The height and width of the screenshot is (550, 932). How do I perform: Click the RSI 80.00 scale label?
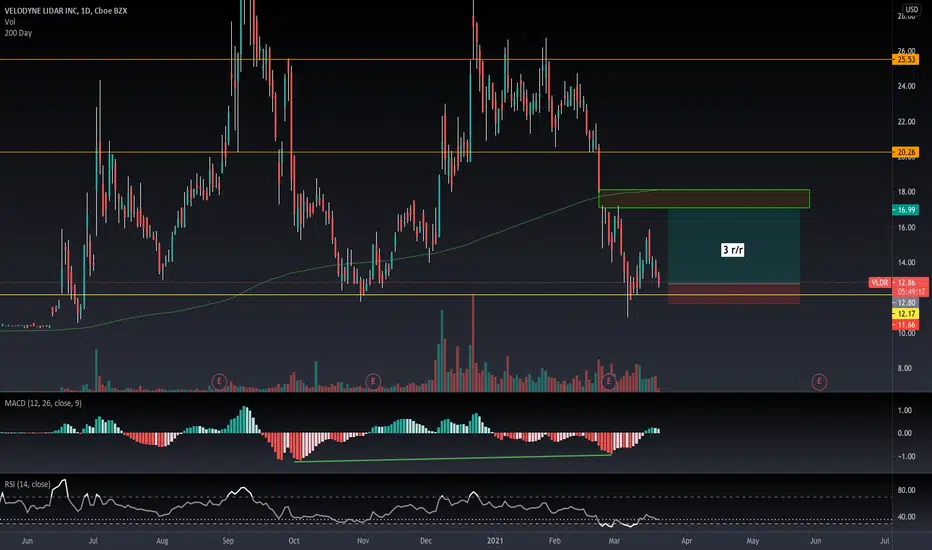906,491
